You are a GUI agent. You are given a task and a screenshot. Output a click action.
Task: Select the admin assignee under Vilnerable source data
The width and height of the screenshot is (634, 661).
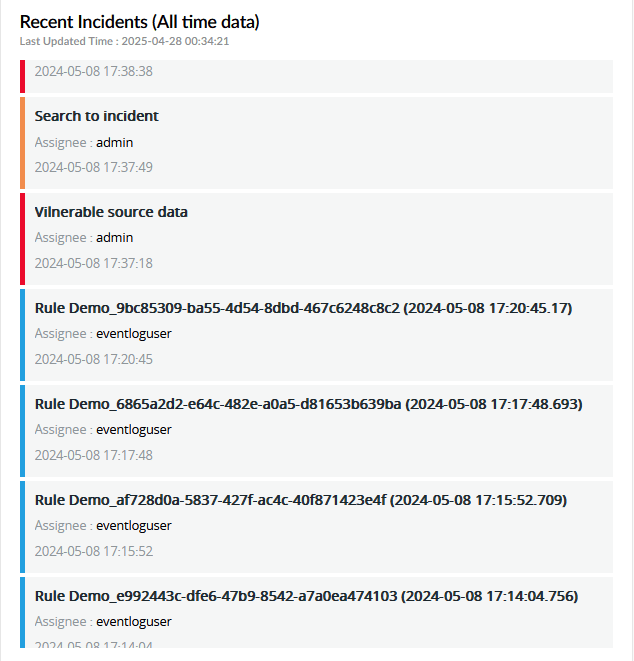click(114, 238)
